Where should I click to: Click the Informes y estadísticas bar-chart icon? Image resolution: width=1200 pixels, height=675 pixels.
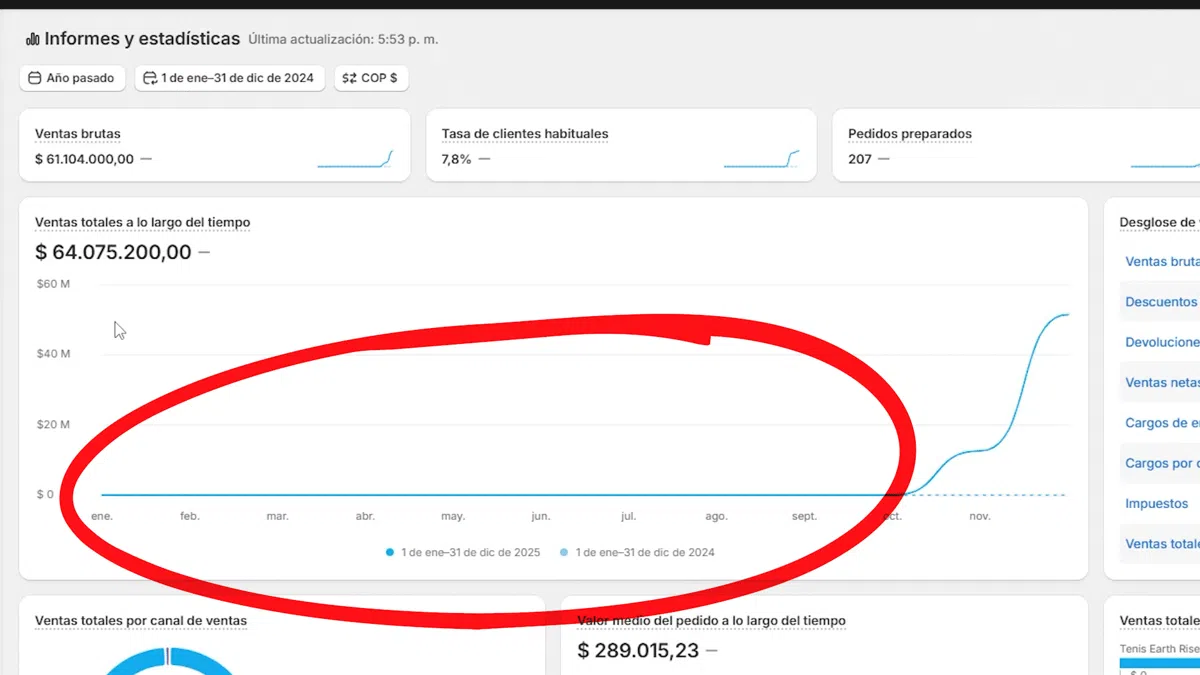[x=33, y=39]
